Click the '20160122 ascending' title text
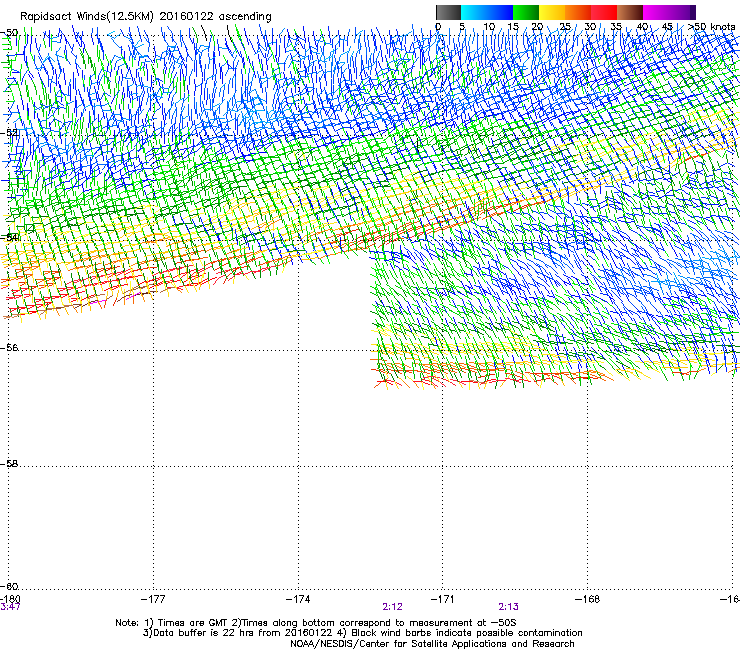The height and width of the screenshot is (650, 740). coord(216,17)
